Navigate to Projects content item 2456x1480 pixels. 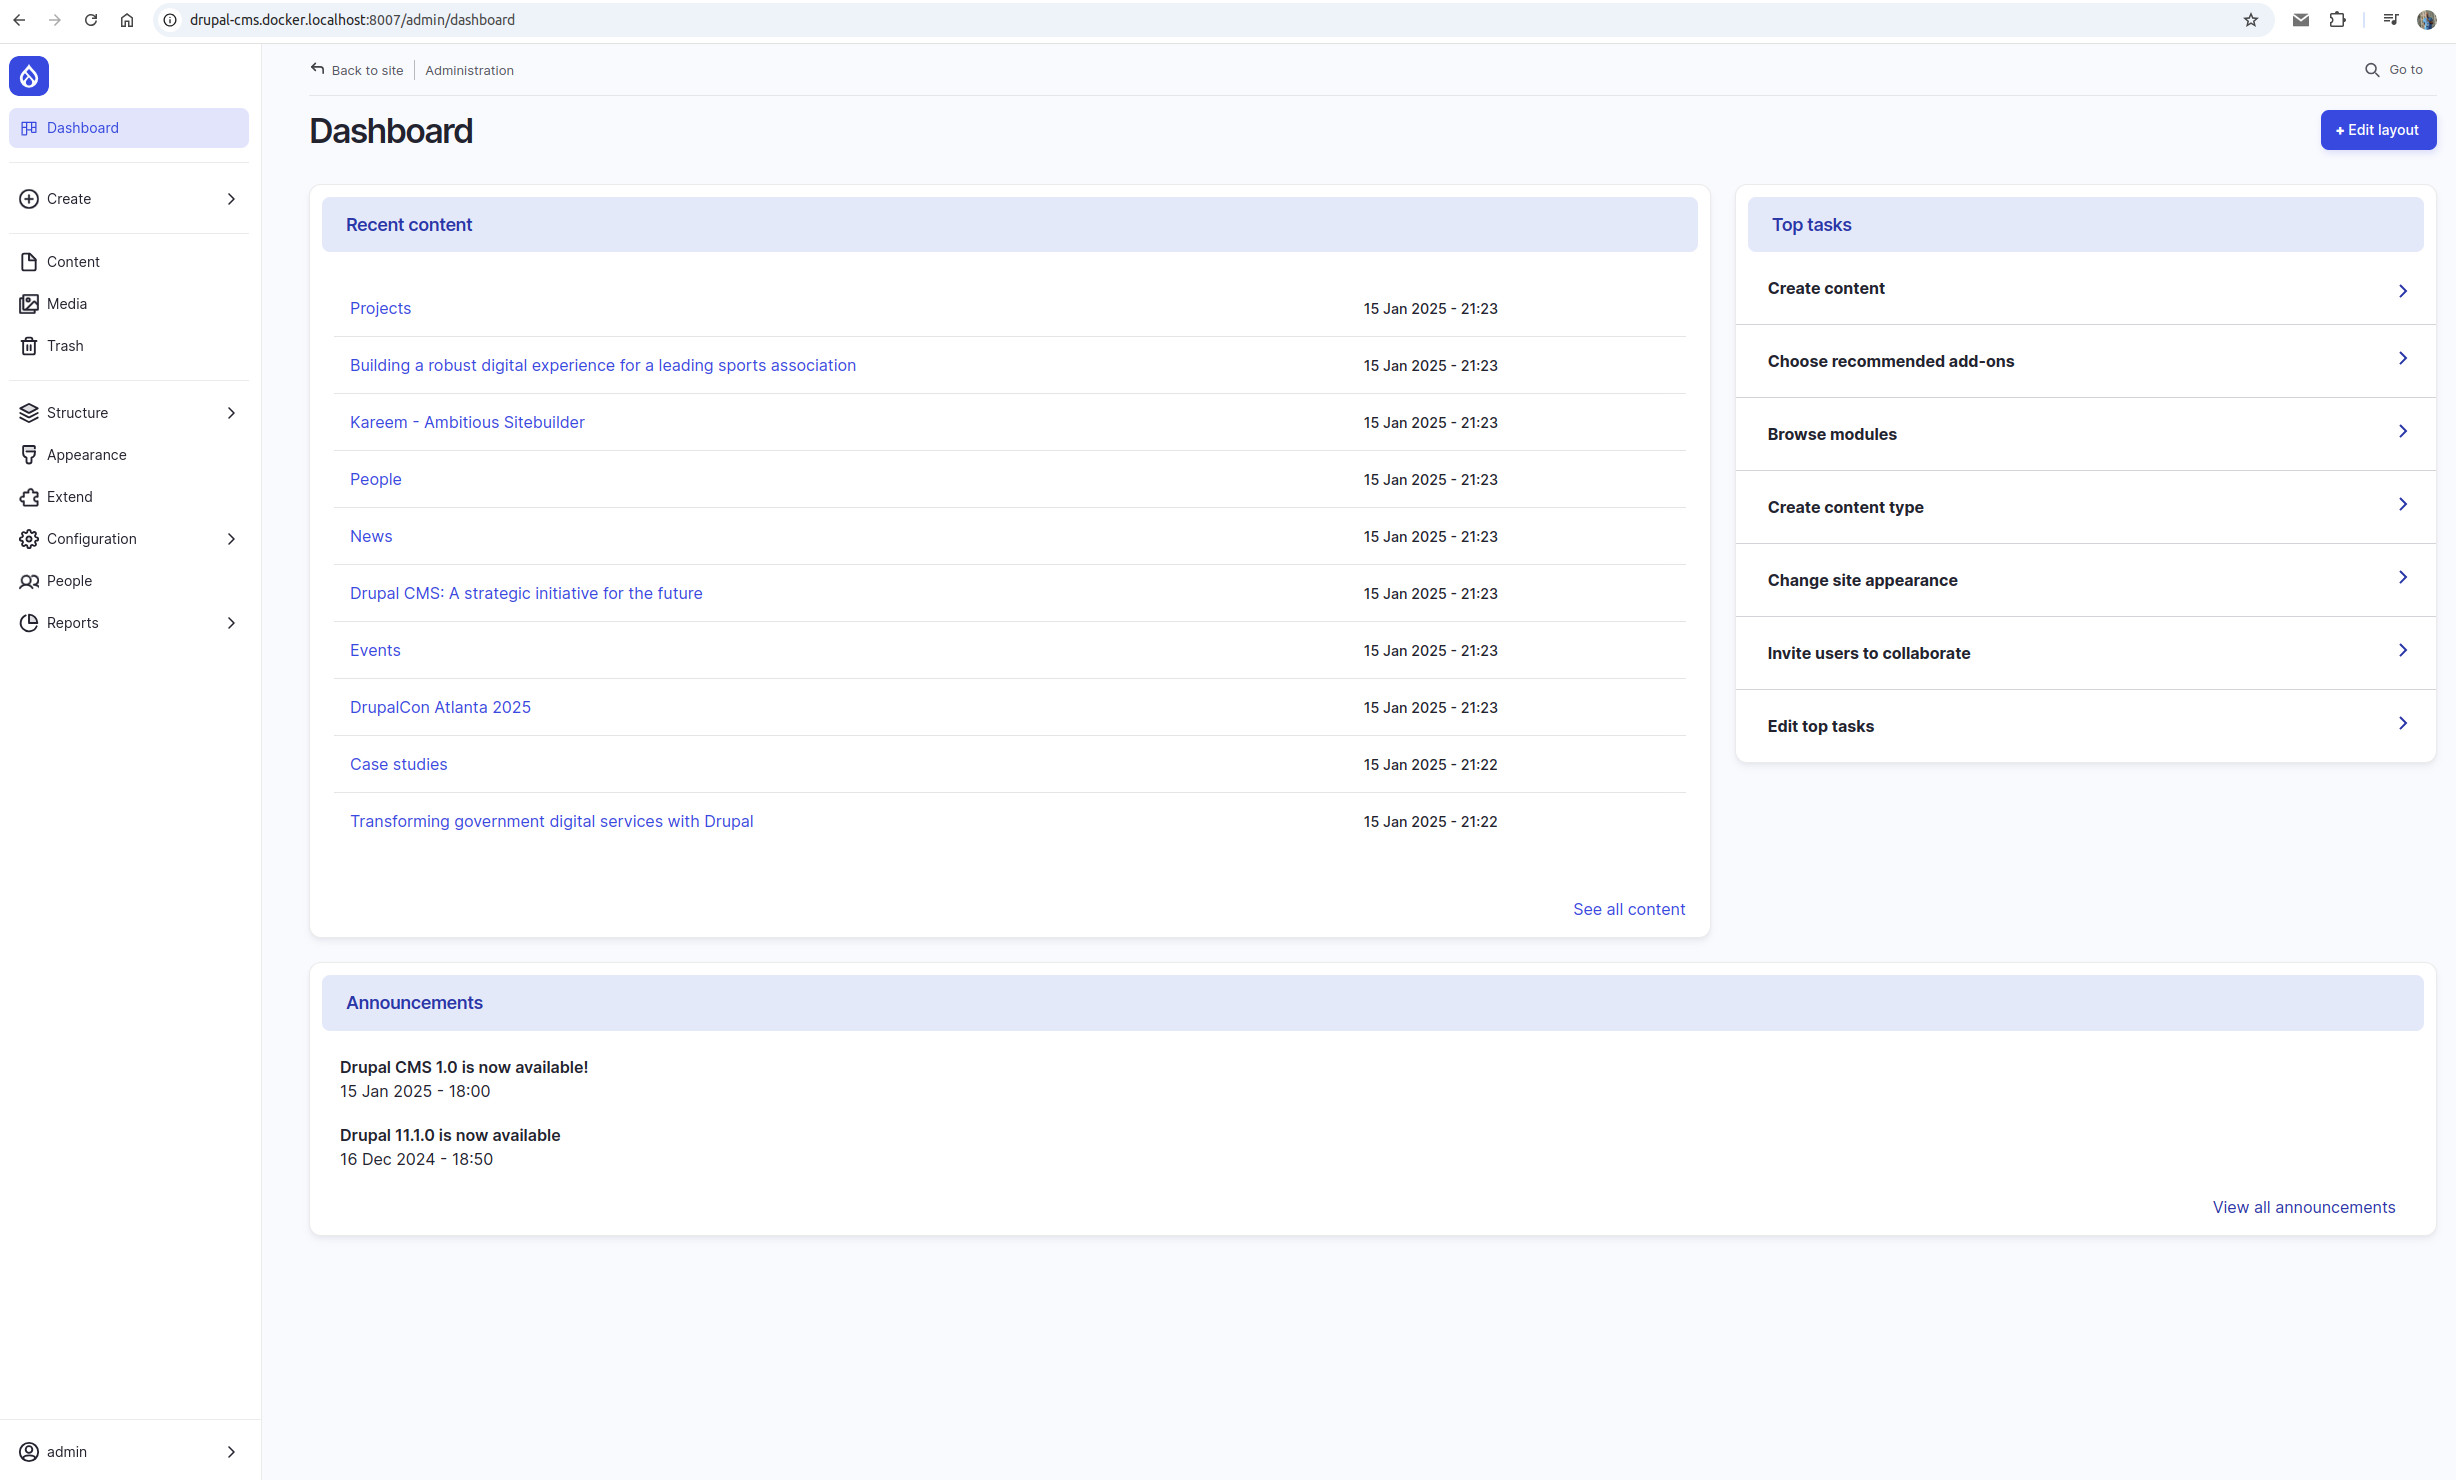(379, 307)
